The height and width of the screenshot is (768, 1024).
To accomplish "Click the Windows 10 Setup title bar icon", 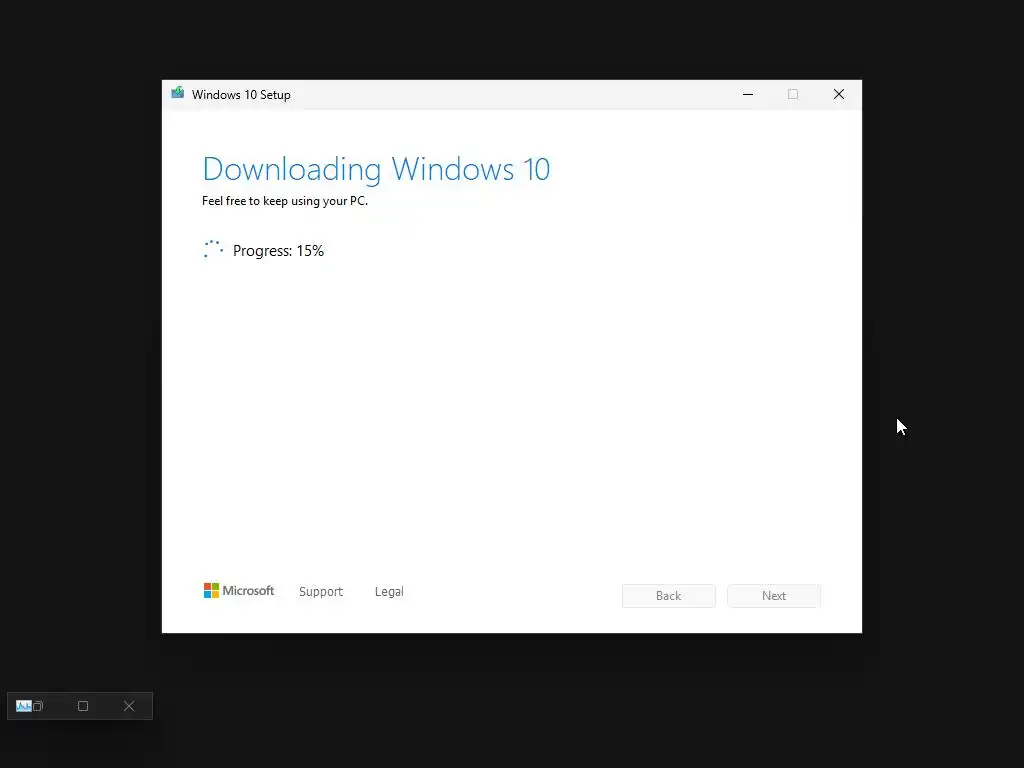I will coord(178,93).
